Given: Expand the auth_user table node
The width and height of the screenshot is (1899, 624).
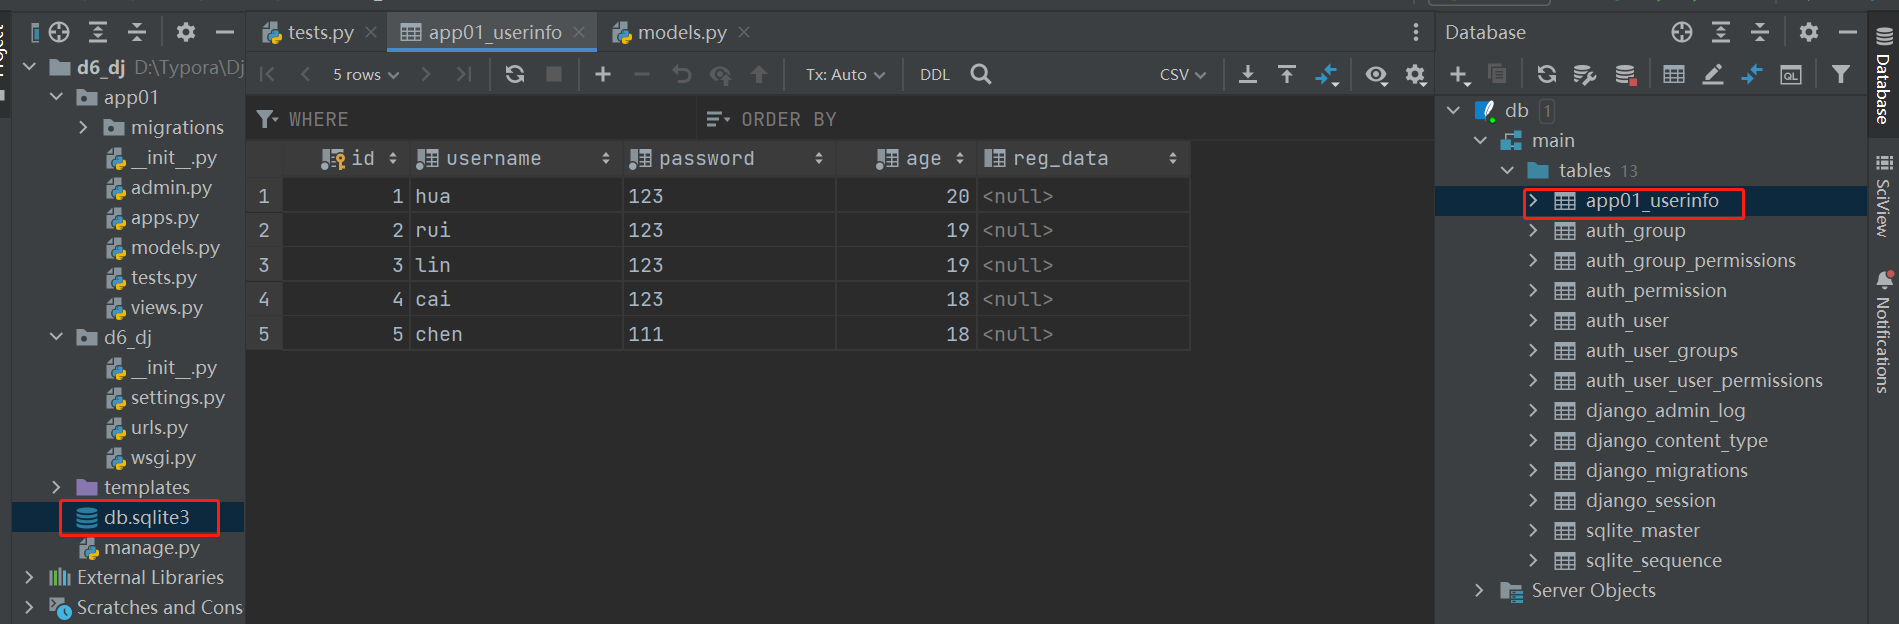Looking at the screenshot, I should pyautogui.click(x=1533, y=320).
